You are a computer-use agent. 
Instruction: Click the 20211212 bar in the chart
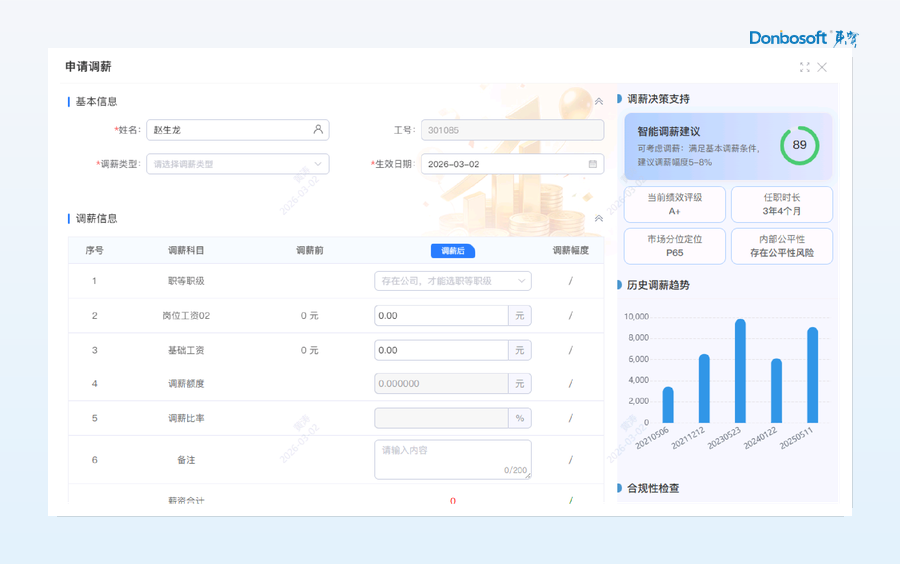point(704,388)
